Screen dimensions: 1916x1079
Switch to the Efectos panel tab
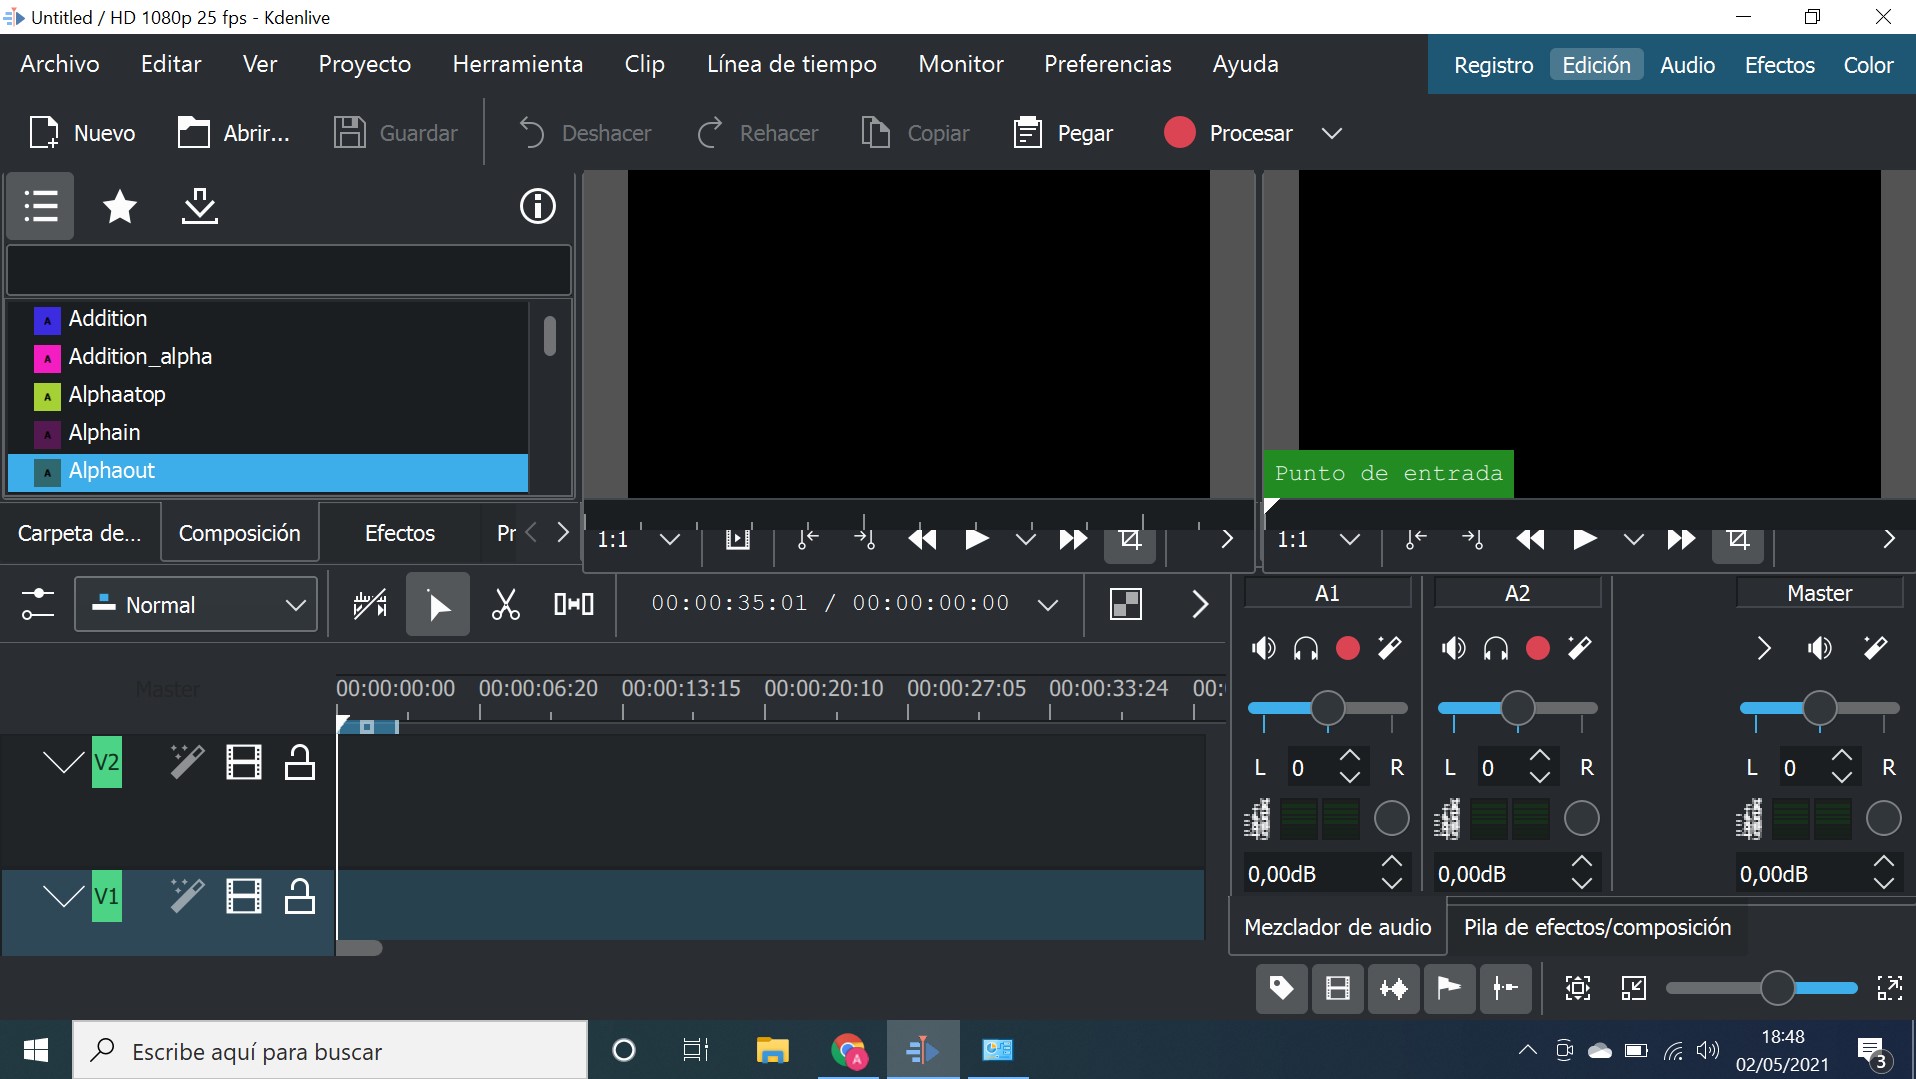tap(400, 533)
